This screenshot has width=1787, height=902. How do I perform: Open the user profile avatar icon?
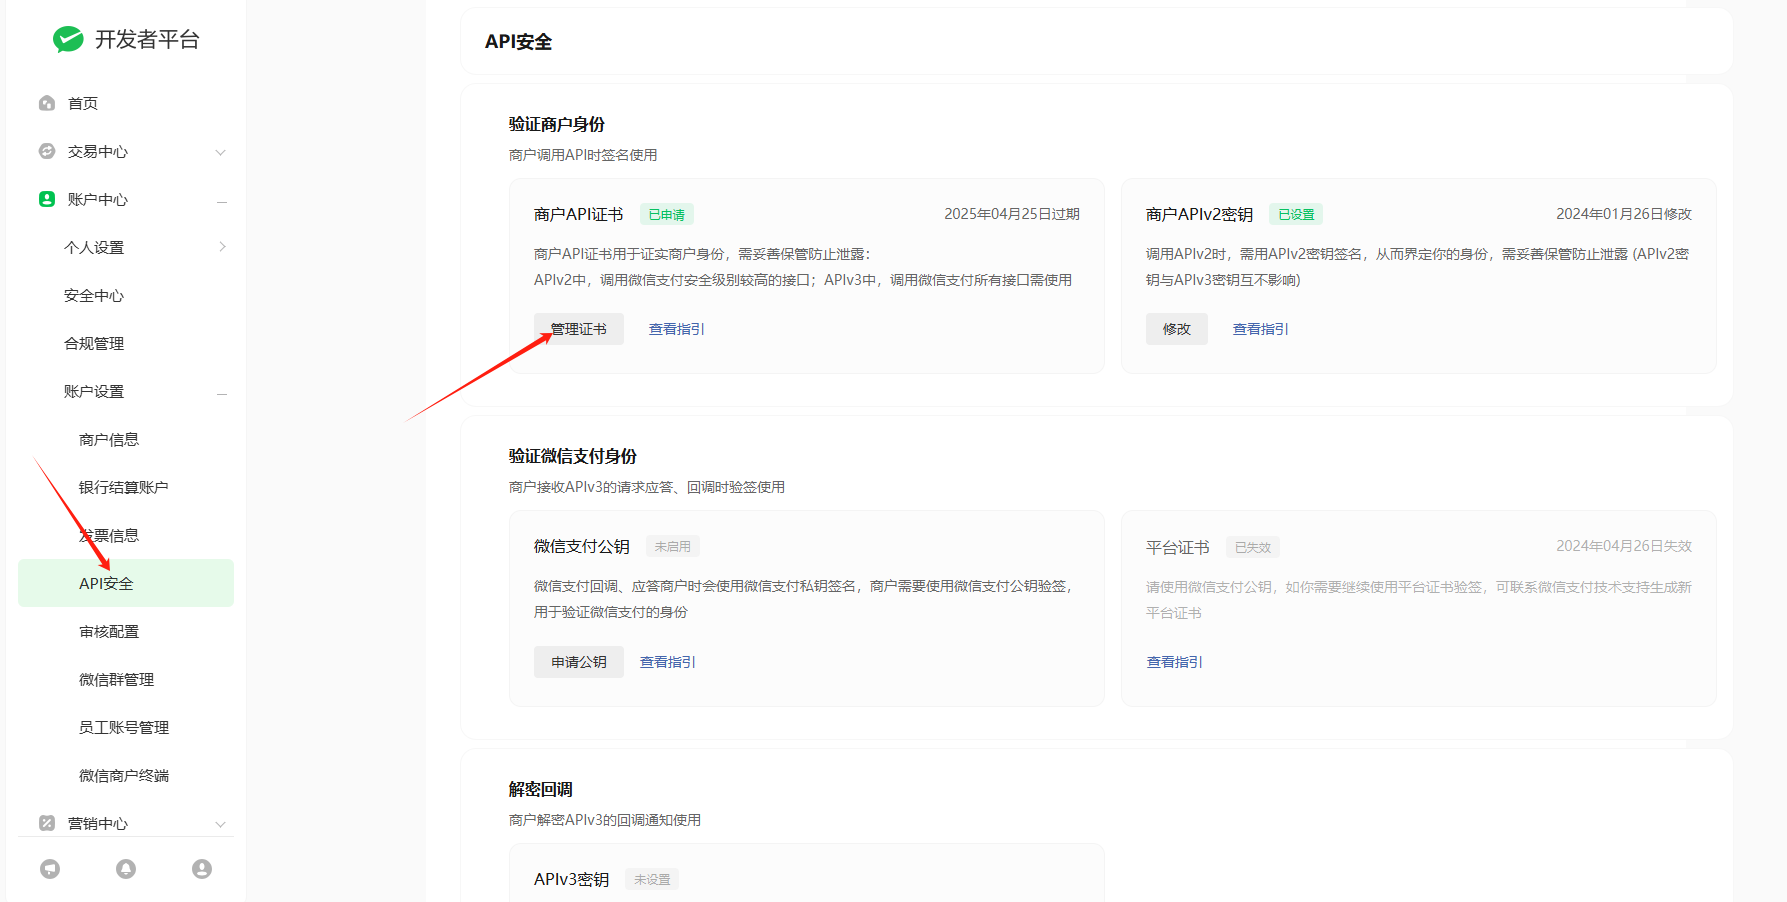(202, 869)
